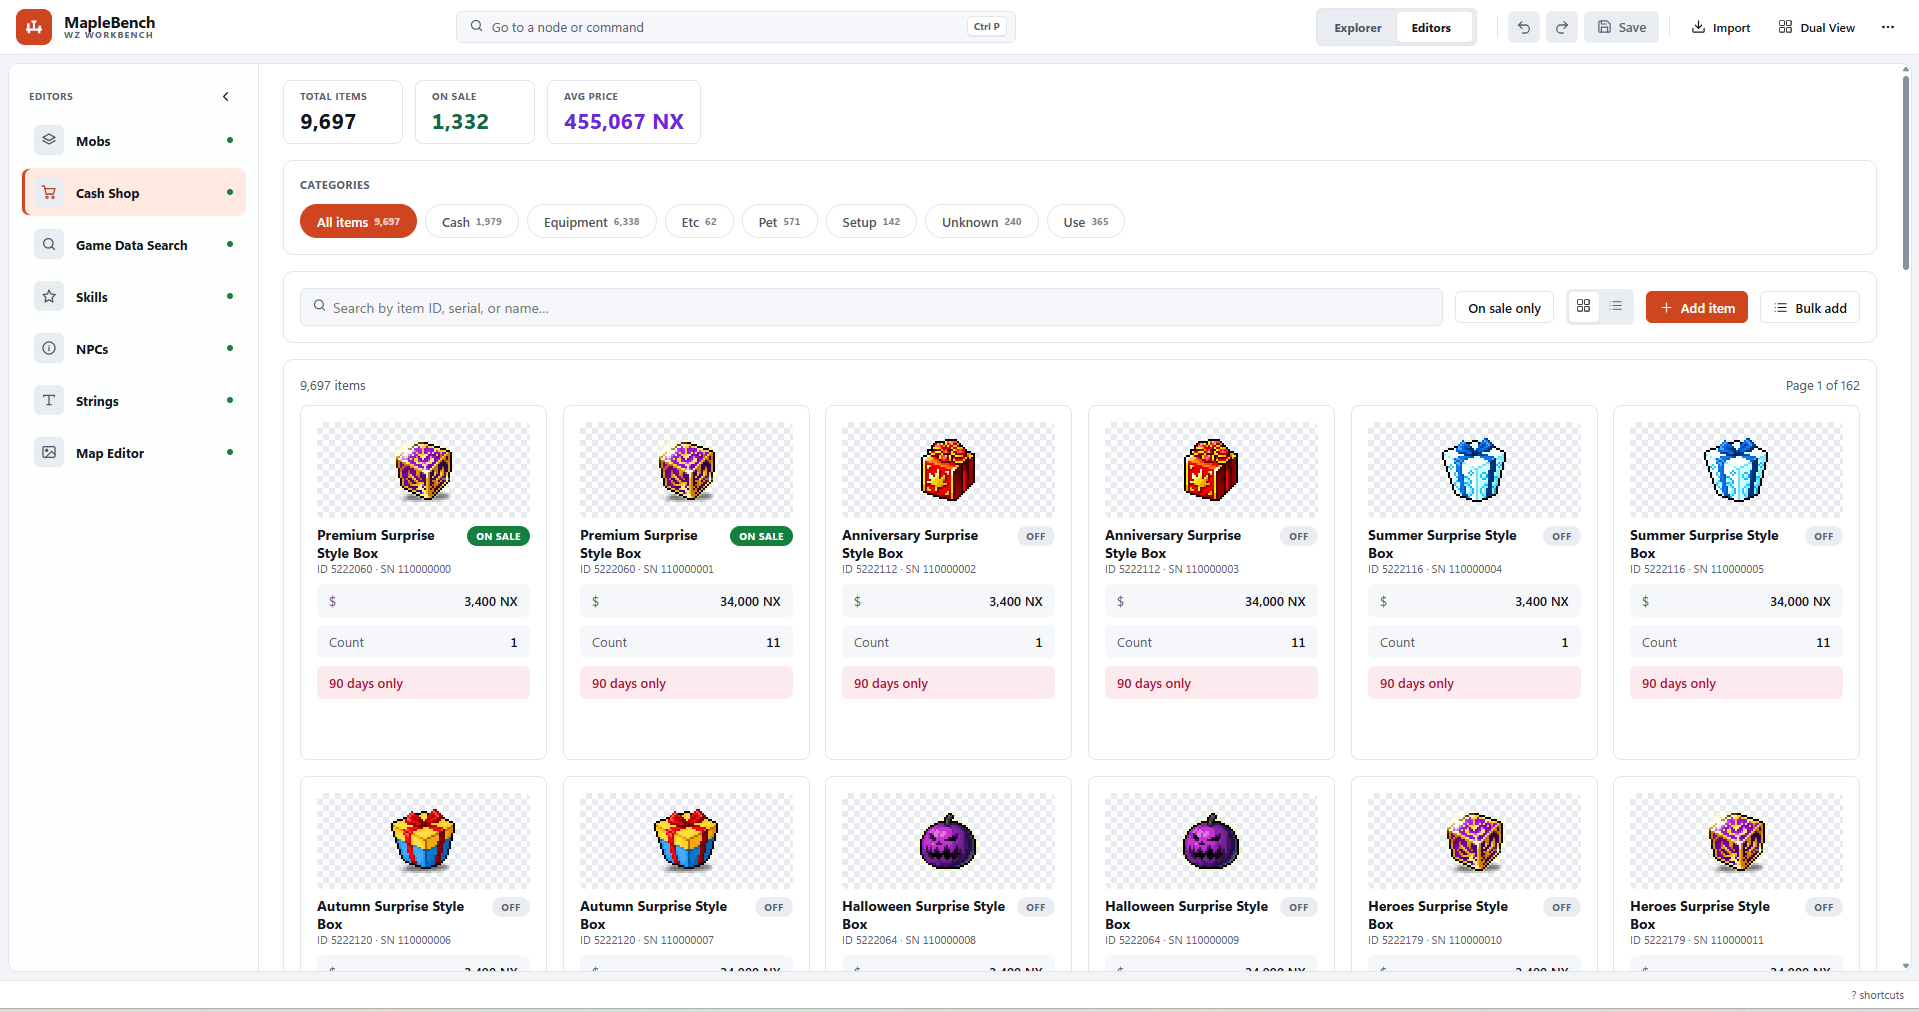
Task: Toggle OFF badge for SN 110000008
Action: pos(1036,907)
